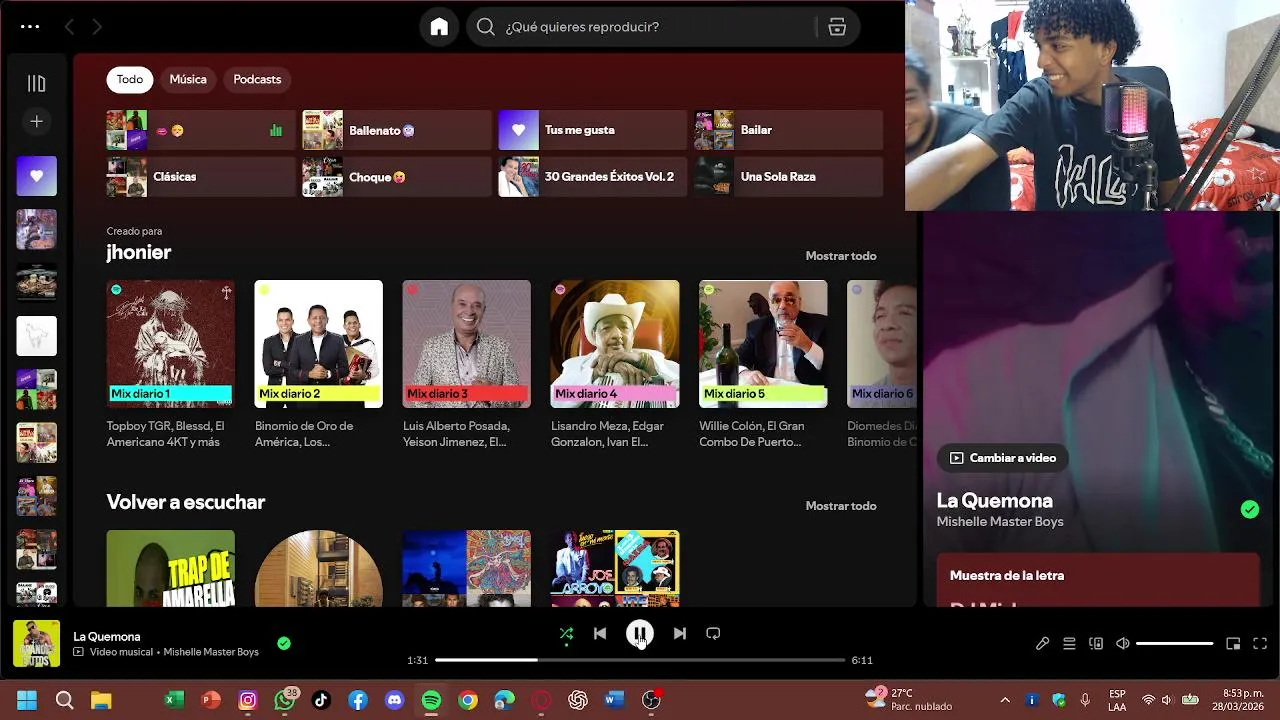Skip to next track
The width and height of the screenshot is (1280, 720).
tap(680, 633)
